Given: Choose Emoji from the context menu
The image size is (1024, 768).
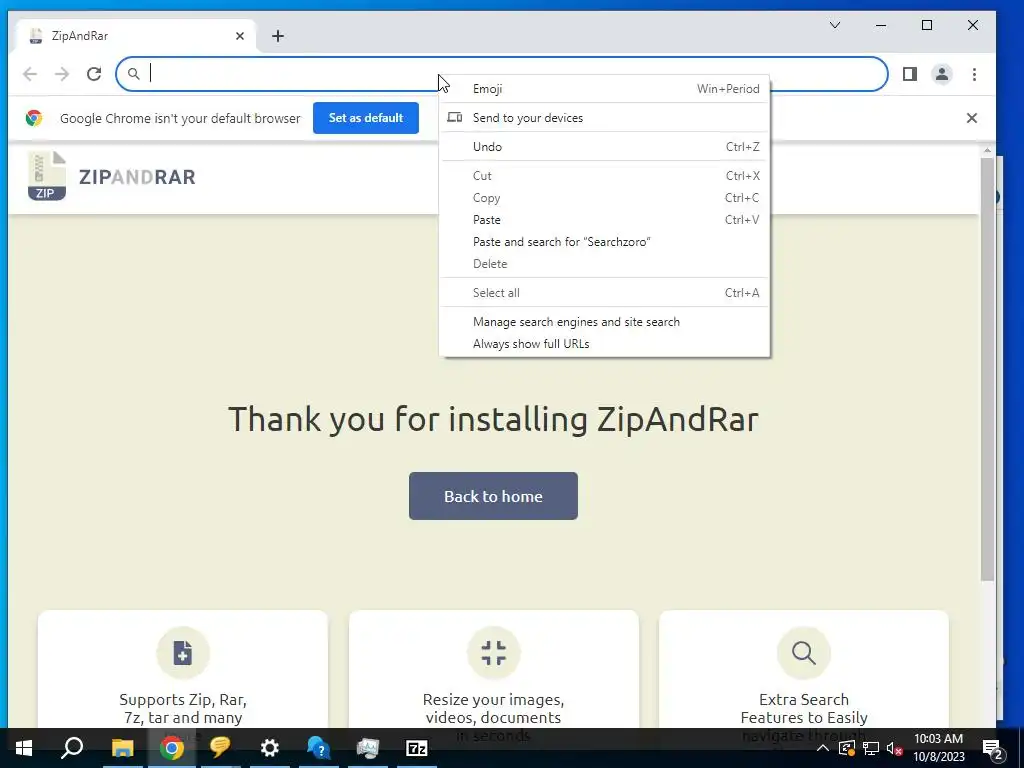Looking at the screenshot, I should (x=605, y=89).
